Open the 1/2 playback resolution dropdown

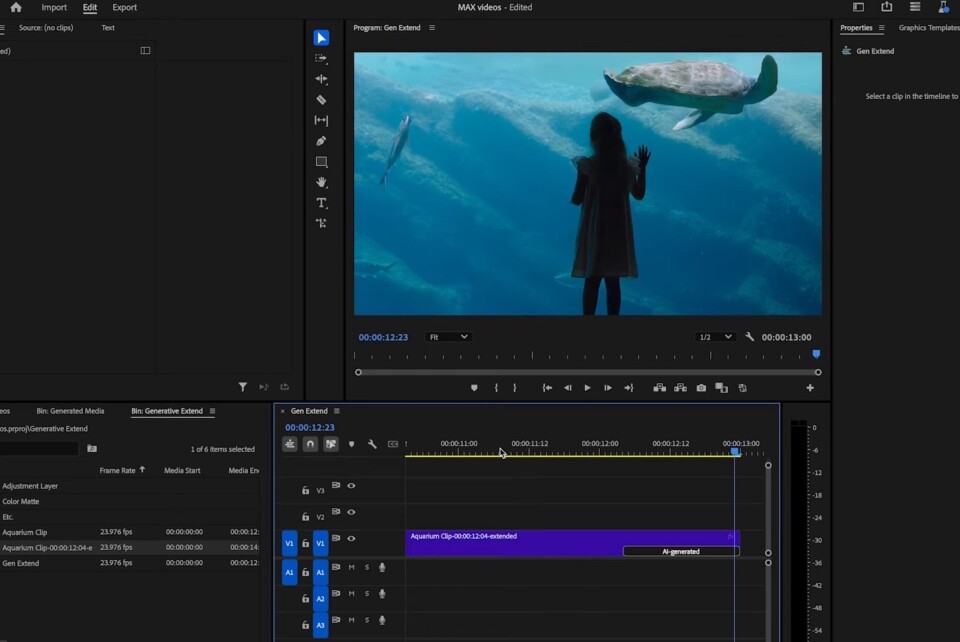pyautogui.click(x=714, y=337)
